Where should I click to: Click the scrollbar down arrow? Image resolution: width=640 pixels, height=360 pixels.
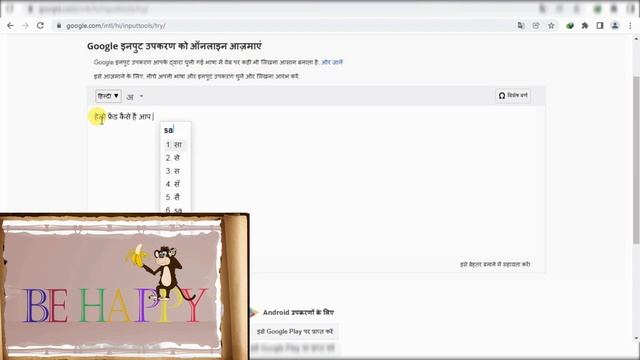click(636, 338)
